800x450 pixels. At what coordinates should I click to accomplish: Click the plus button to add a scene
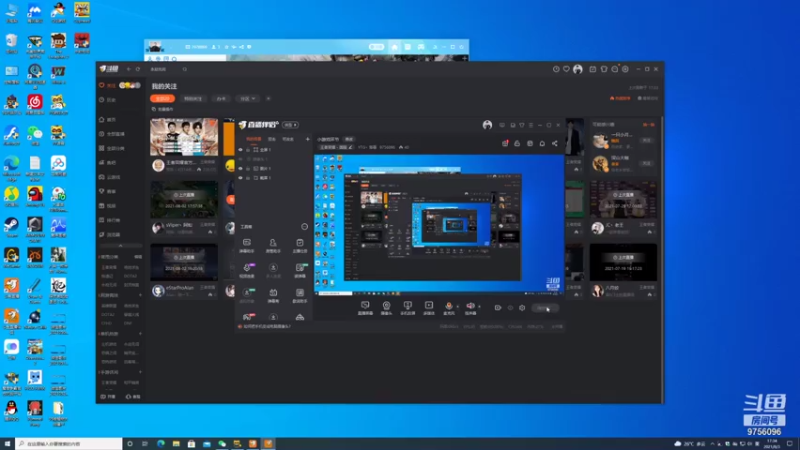coord(308,139)
